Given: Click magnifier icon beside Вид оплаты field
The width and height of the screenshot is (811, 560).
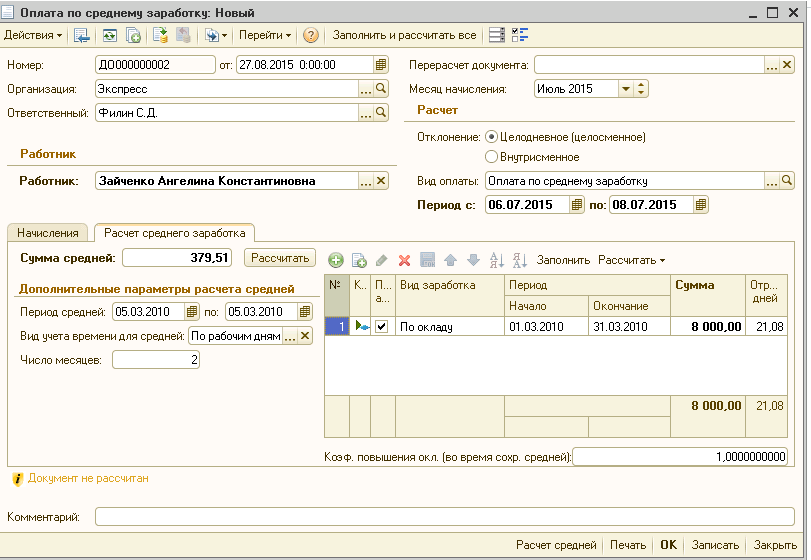Looking at the screenshot, I should [787, 181].
